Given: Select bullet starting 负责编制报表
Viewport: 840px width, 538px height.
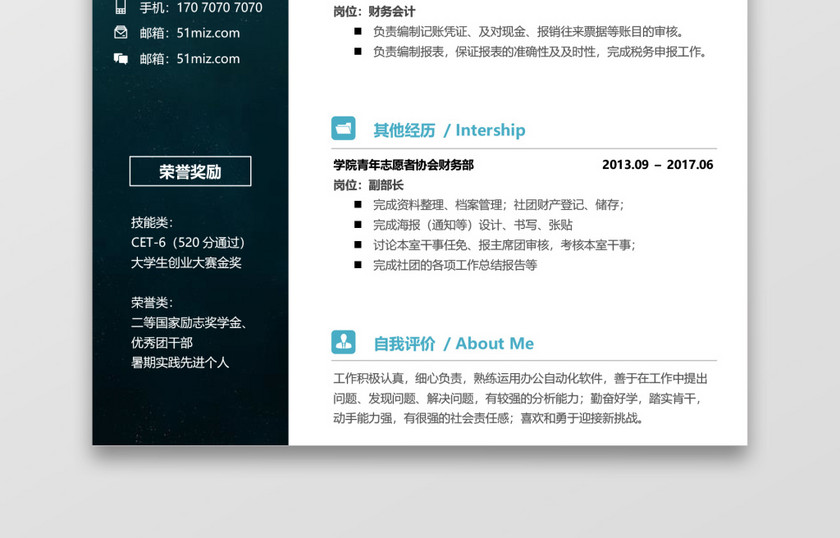Looking at the screenshot, I should point(541,52).
